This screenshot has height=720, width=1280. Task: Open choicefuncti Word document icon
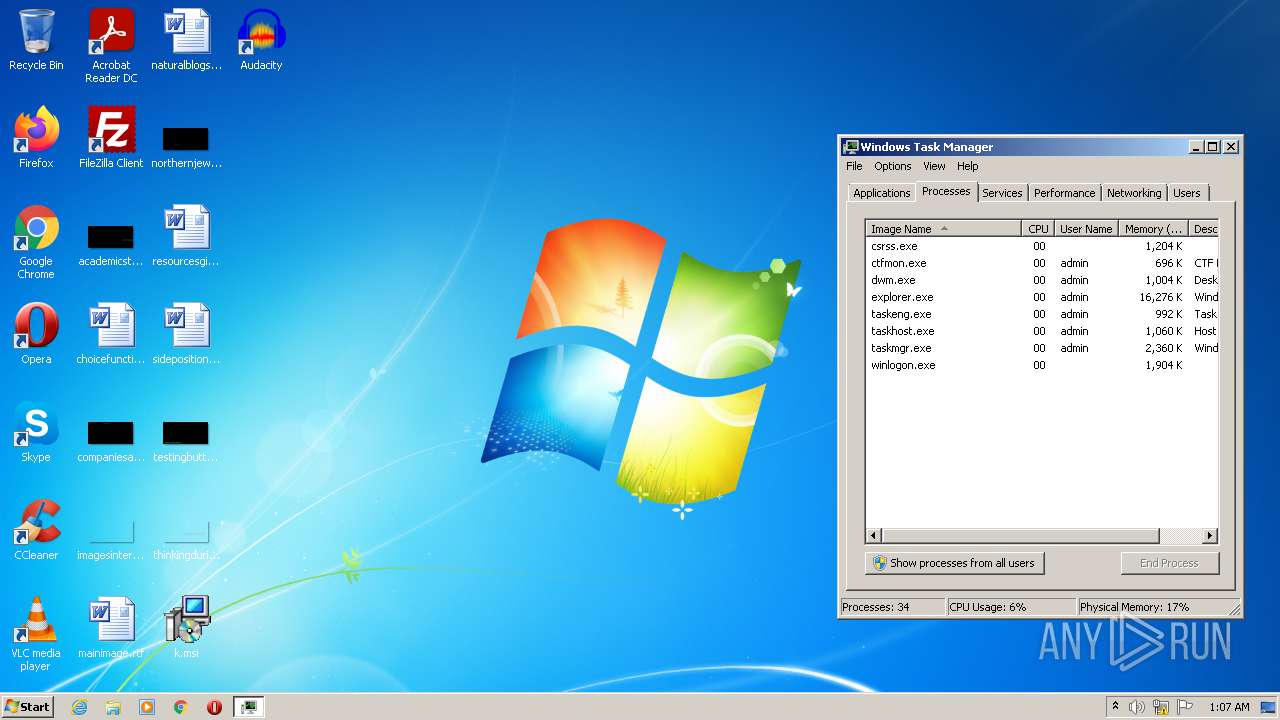[111, 334]
